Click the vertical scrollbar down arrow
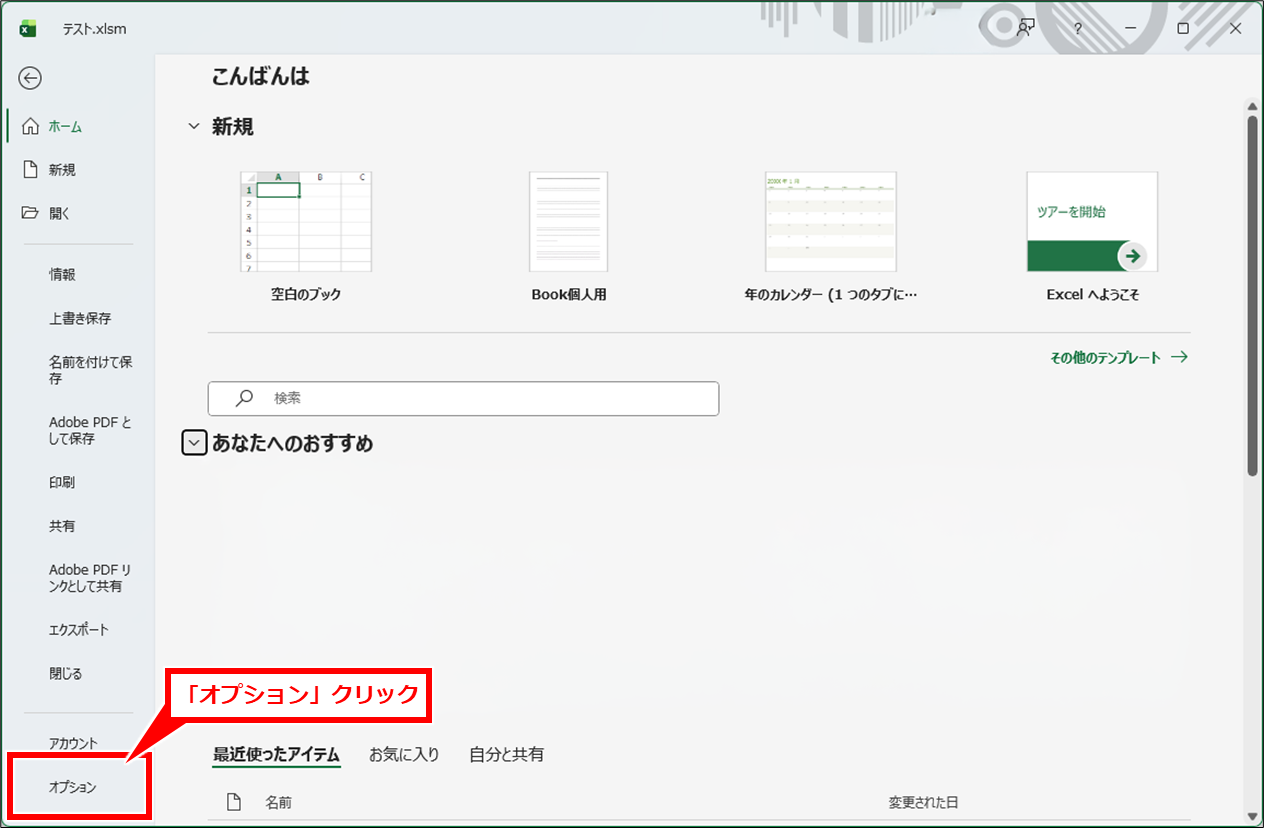1264x828 pixels. pos(1251,816)
